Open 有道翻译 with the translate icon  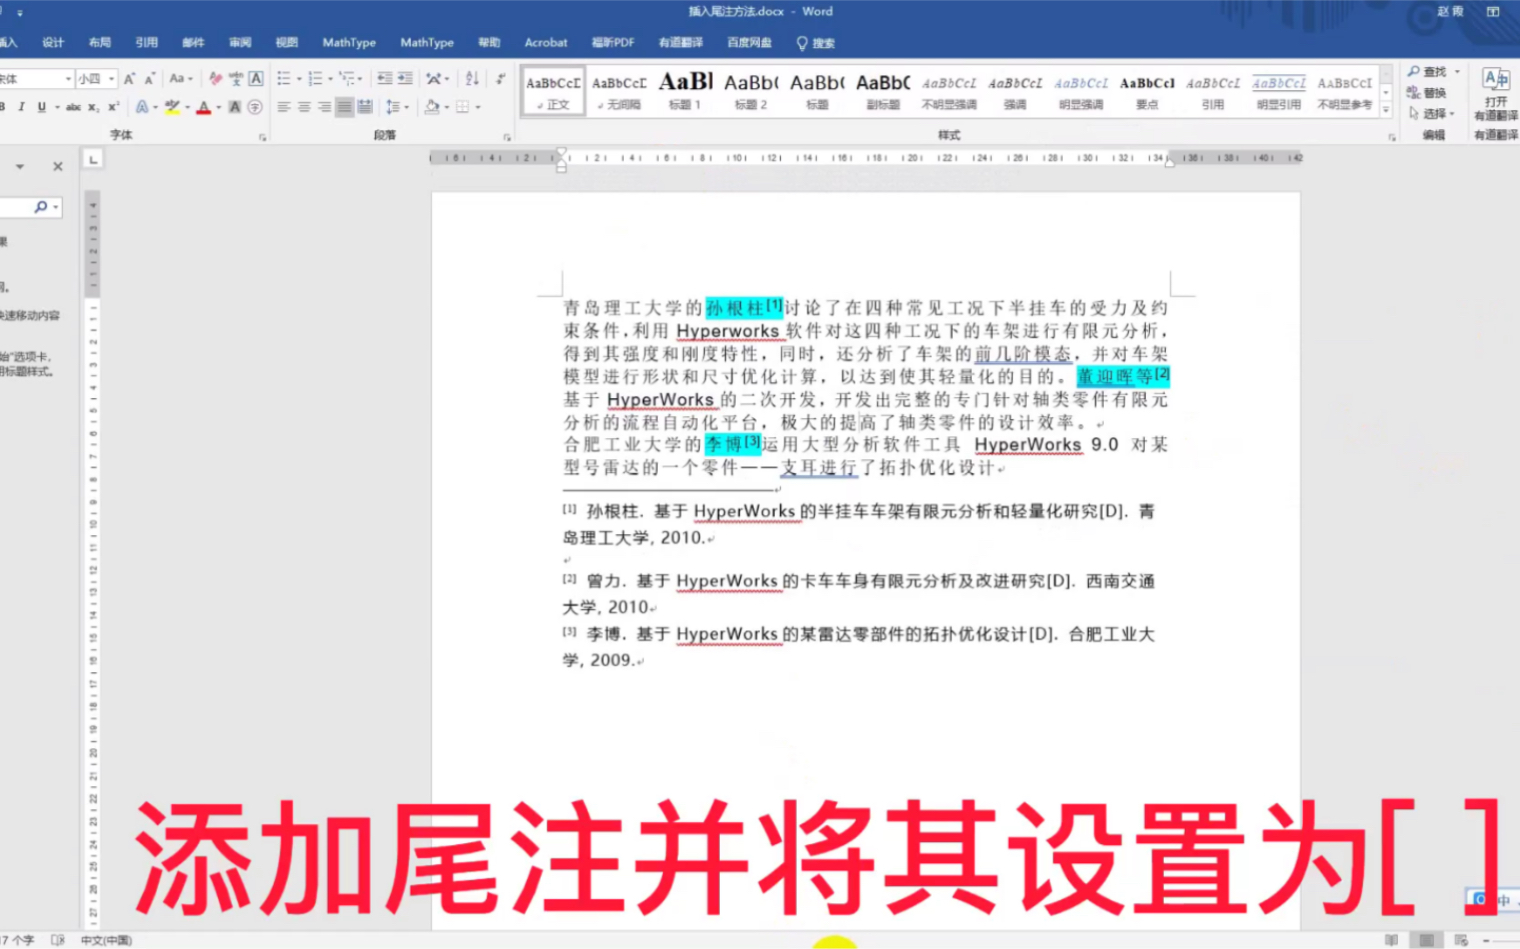tap(1495, 80)
